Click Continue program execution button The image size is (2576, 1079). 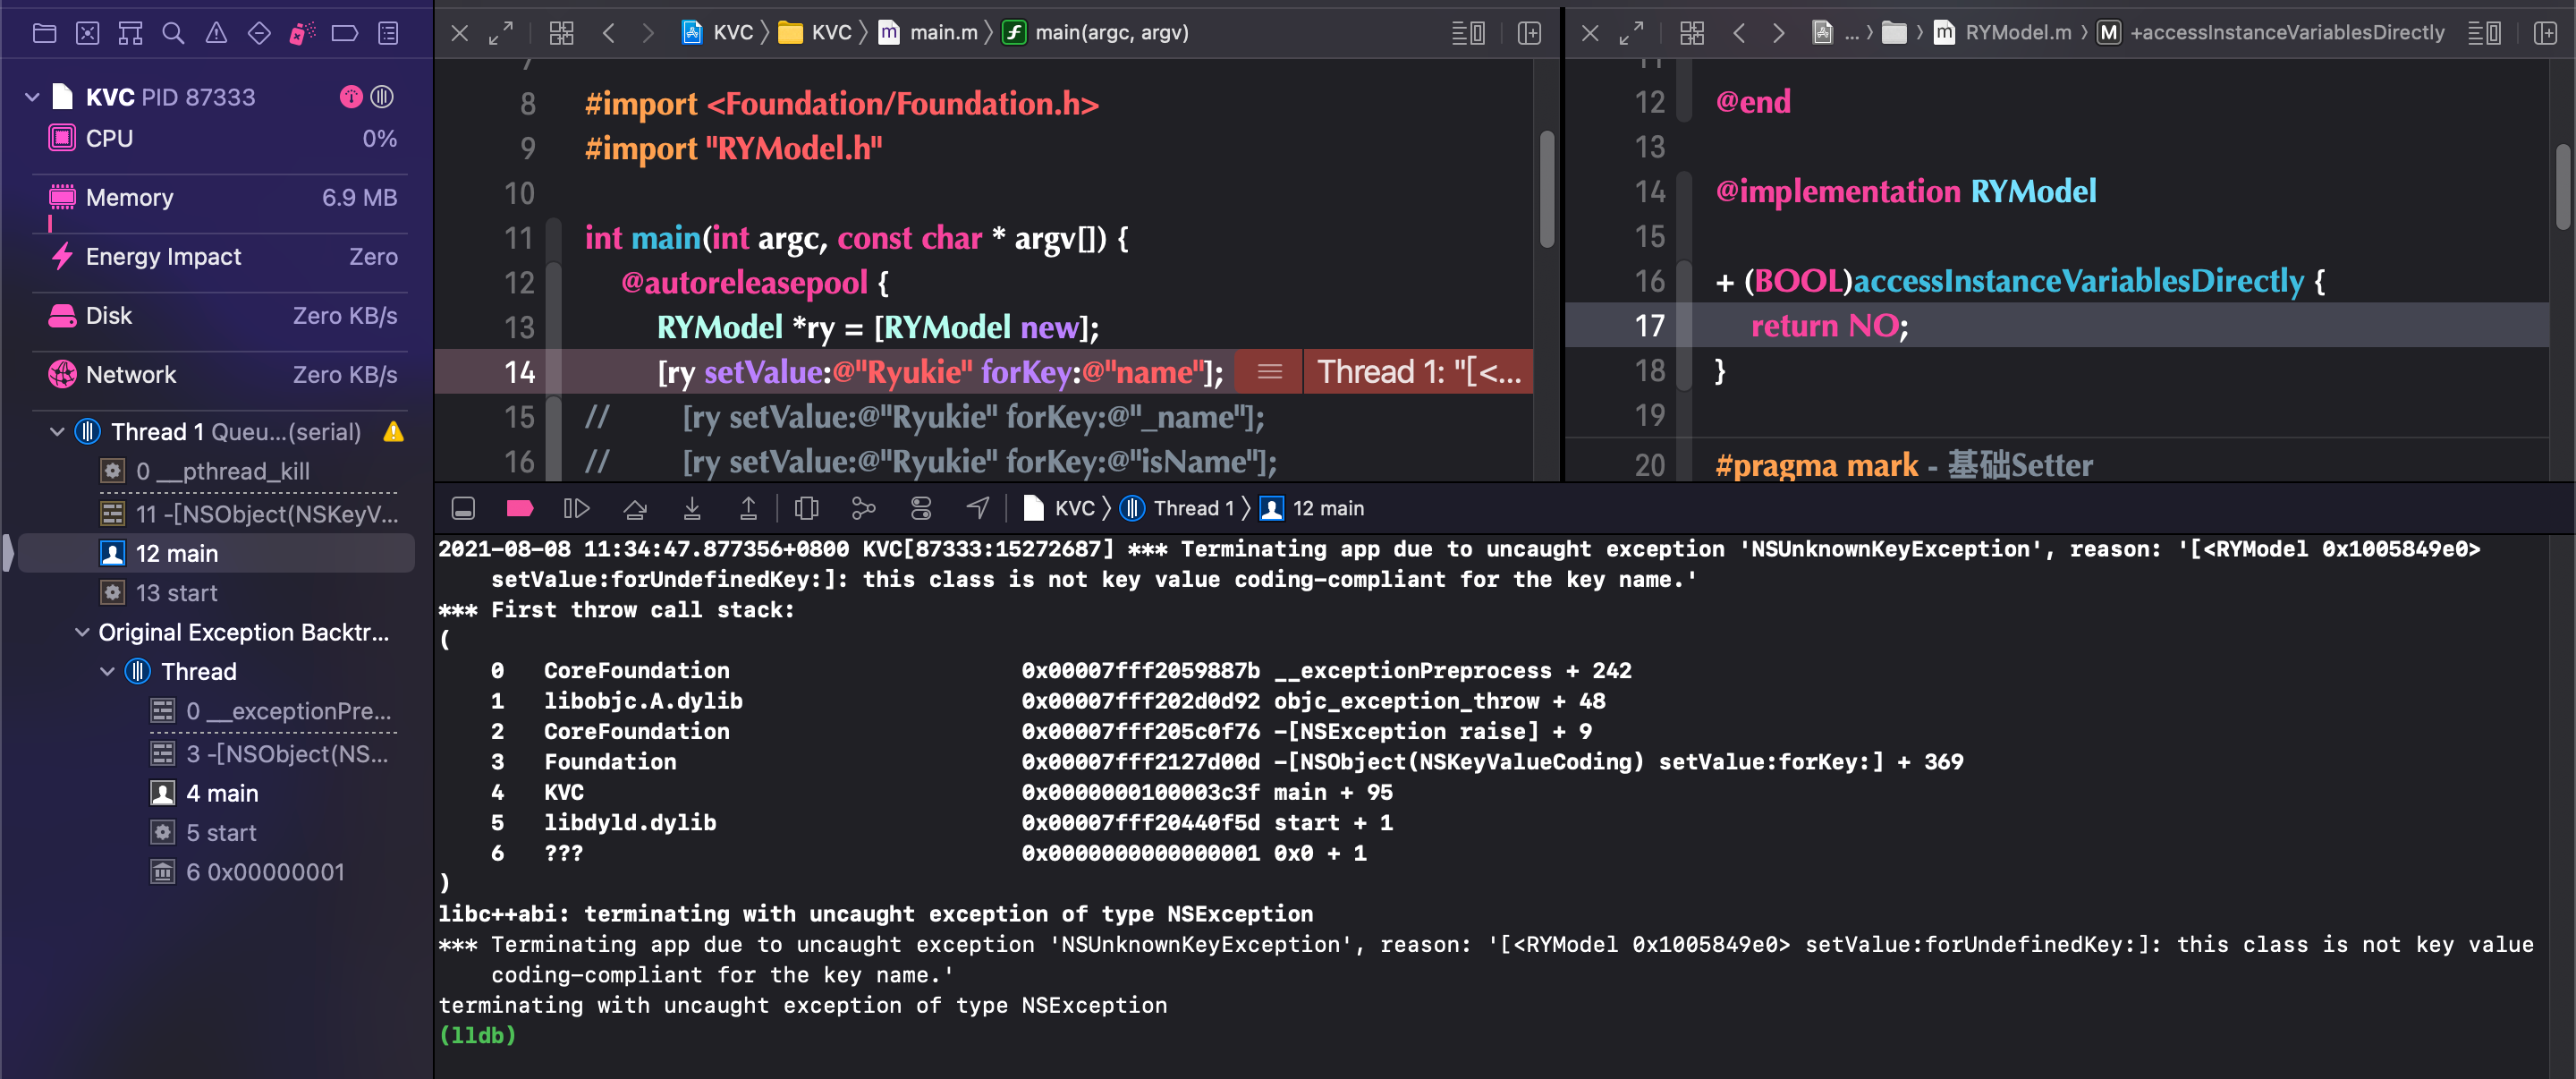coord(576,509)
